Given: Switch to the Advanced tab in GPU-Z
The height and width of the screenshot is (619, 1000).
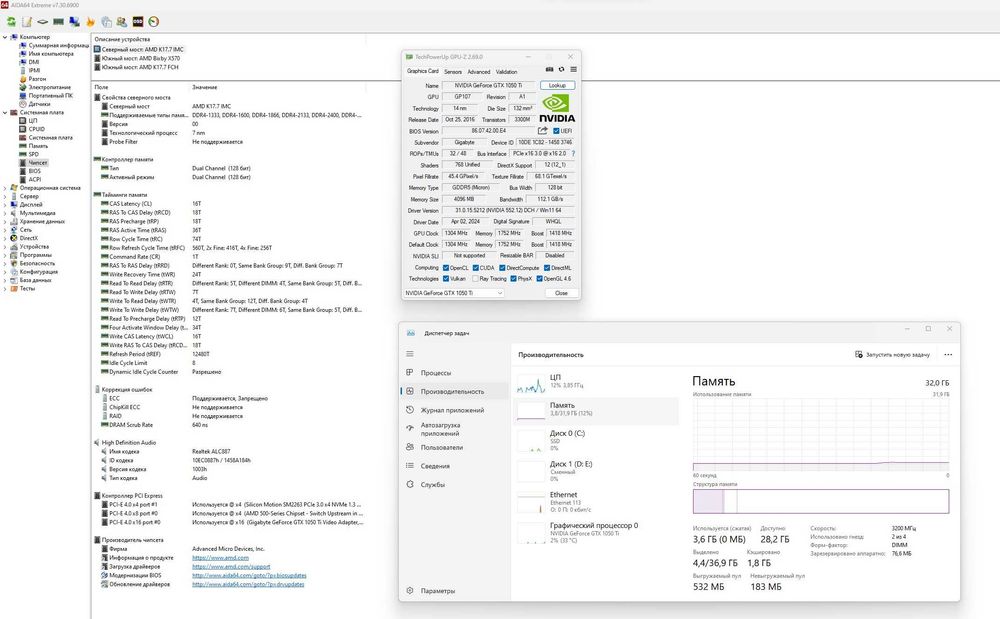Looking at the screenshot, I should pyautogui.click(x=478, y=71).
